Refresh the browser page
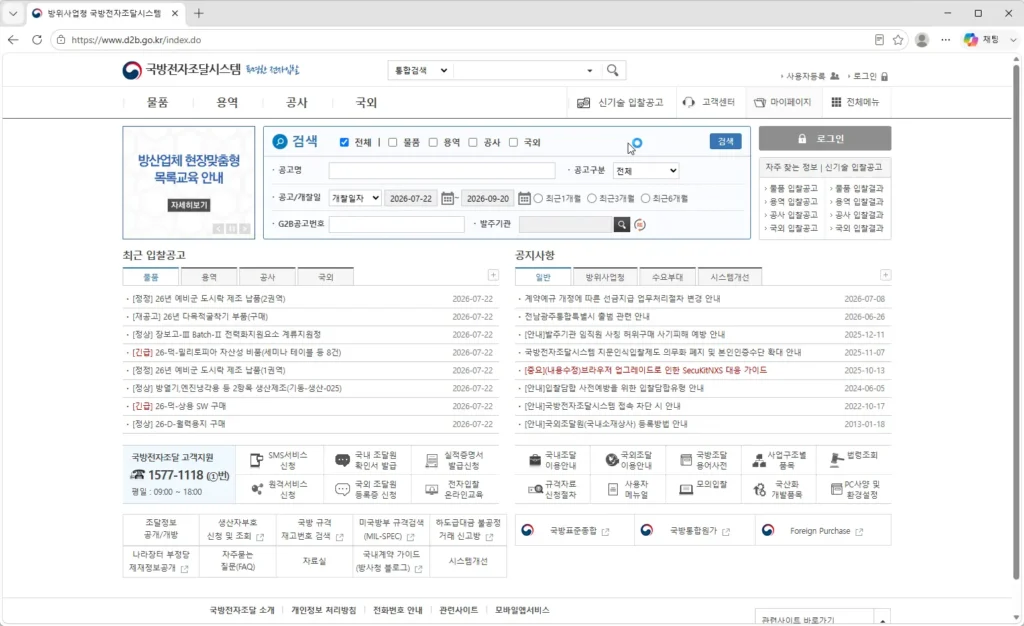Screen dimensions: 1024x626 click(x=37, y=40)
